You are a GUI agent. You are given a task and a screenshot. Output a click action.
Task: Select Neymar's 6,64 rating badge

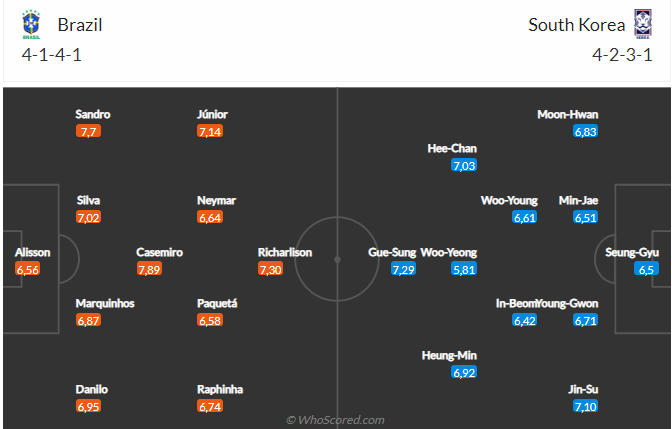click(x=210, y=217)
